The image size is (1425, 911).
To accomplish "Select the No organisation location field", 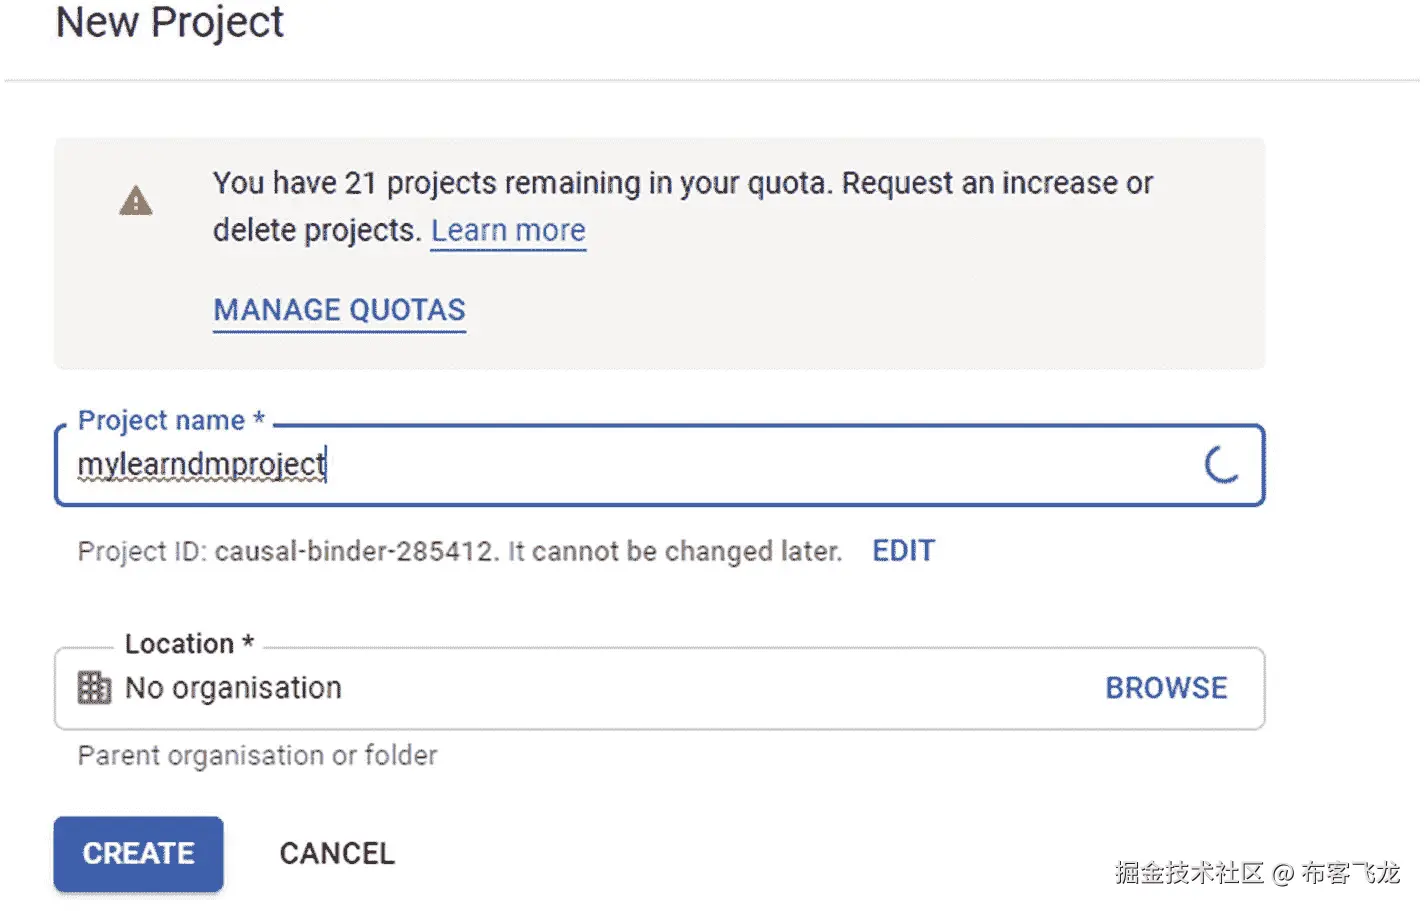I will (600, 688).
